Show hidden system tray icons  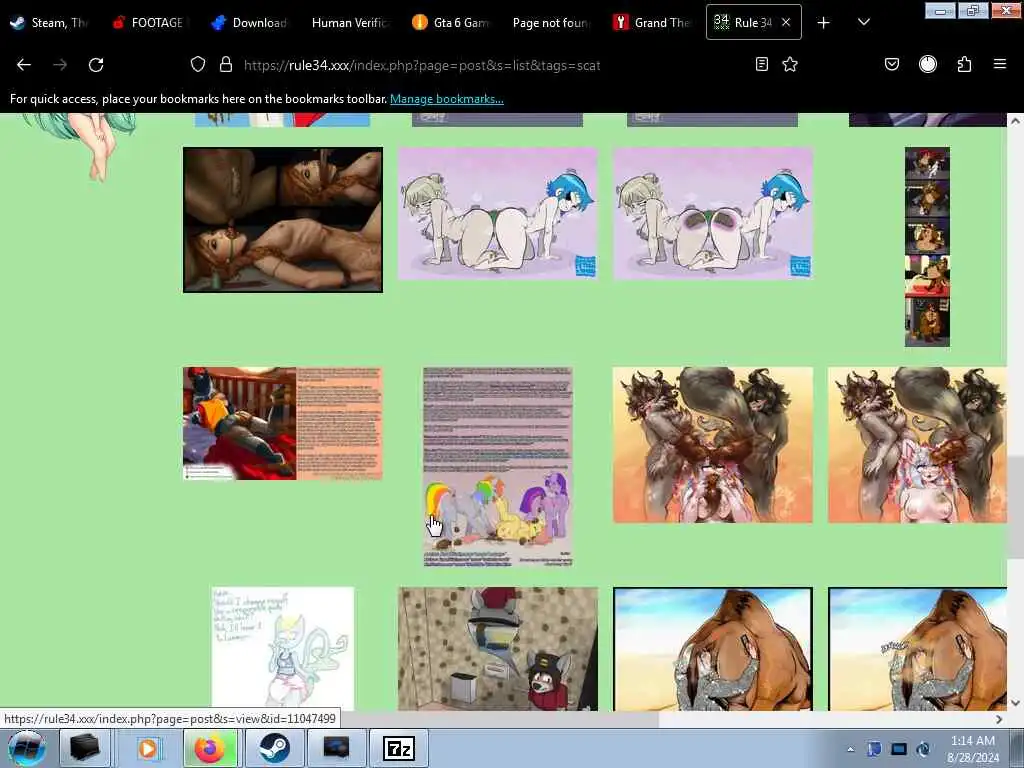[850, 749]
